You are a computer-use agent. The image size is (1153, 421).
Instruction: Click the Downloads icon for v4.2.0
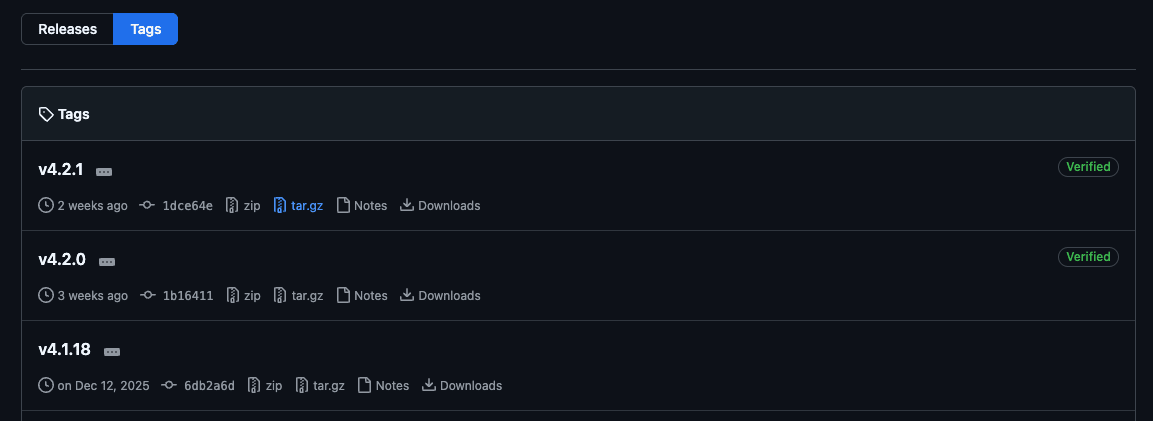tap(407, 296)
